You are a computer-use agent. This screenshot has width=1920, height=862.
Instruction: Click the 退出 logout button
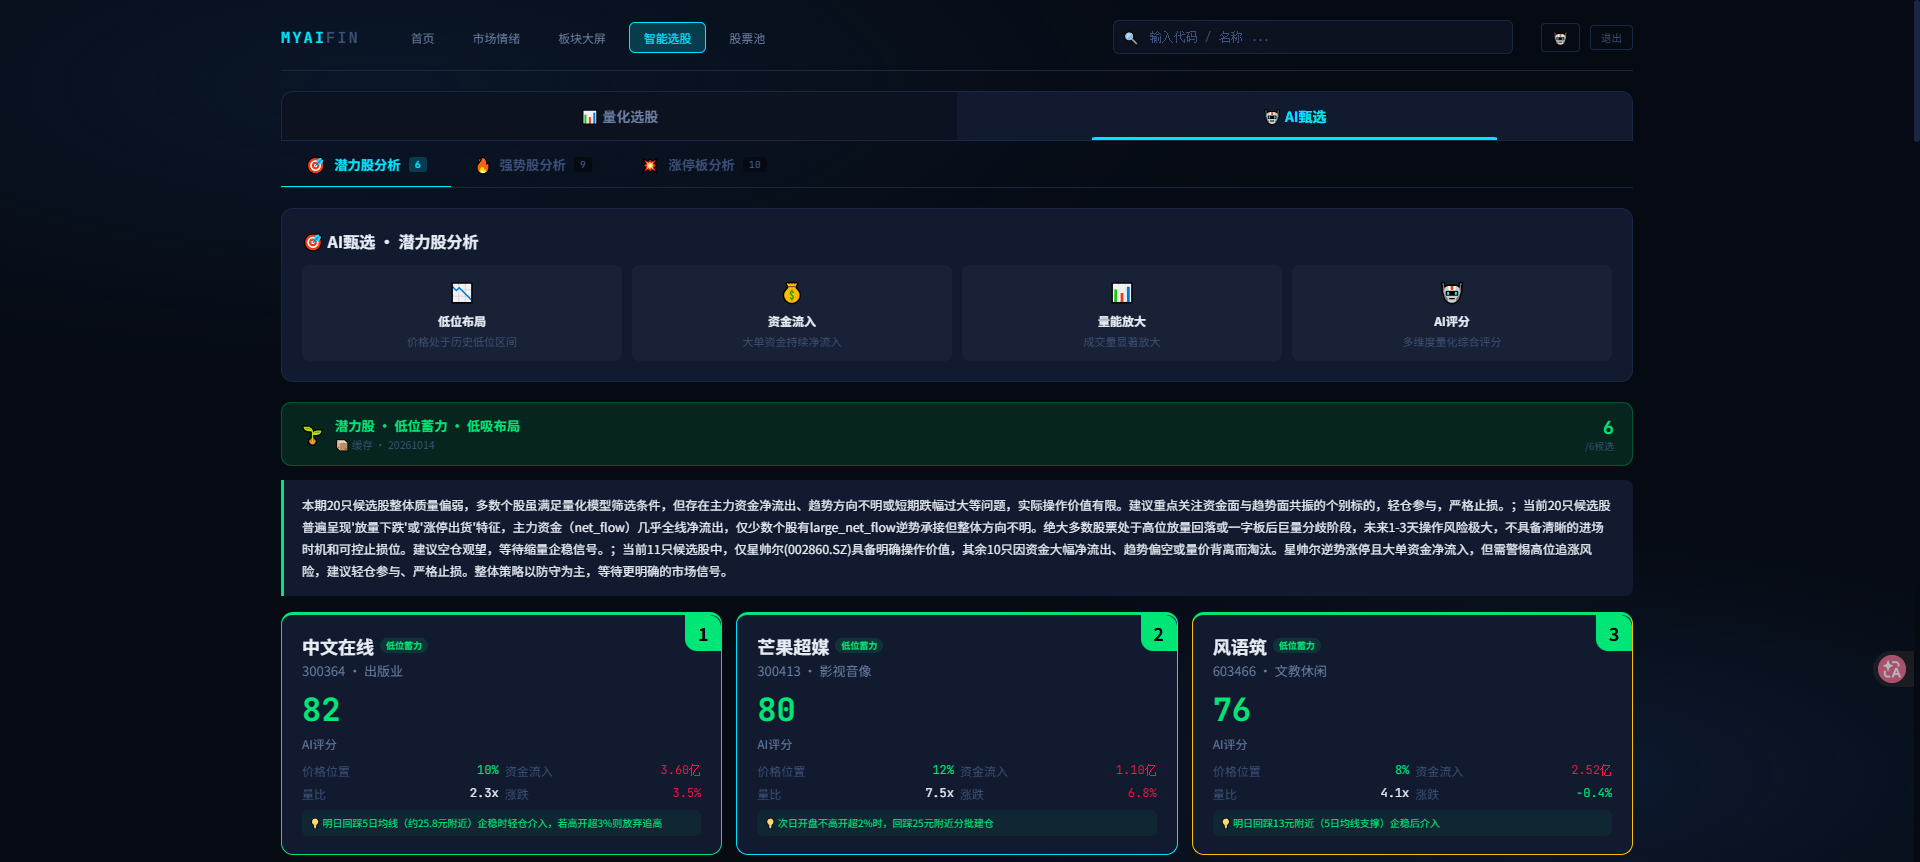tap(1611, 38)
